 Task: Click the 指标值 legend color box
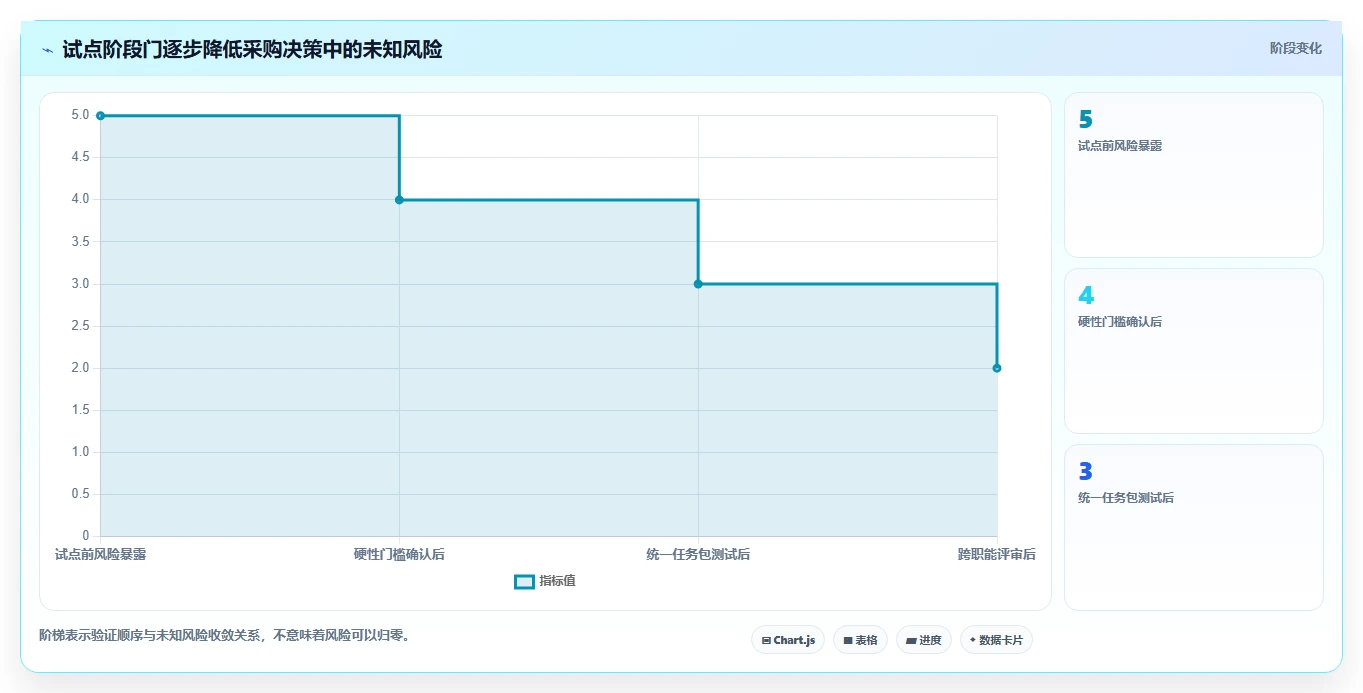click(x=524, y=581)
